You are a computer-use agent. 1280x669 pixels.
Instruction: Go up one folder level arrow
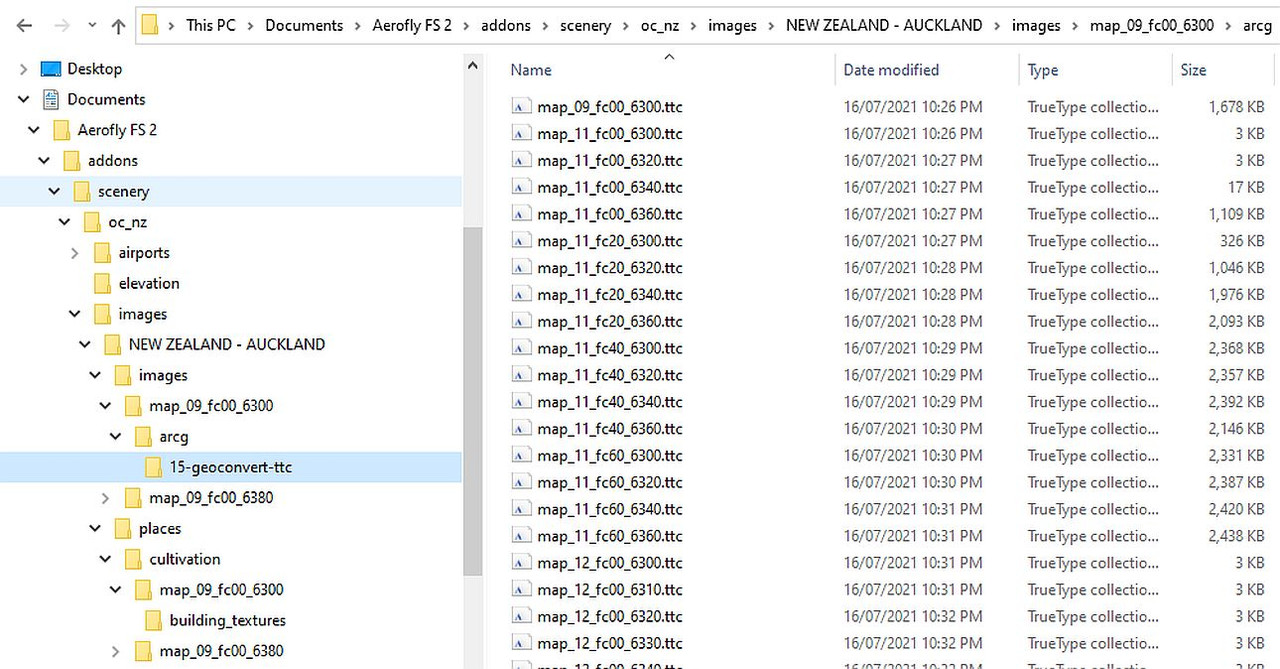click(x=118, y=26)
